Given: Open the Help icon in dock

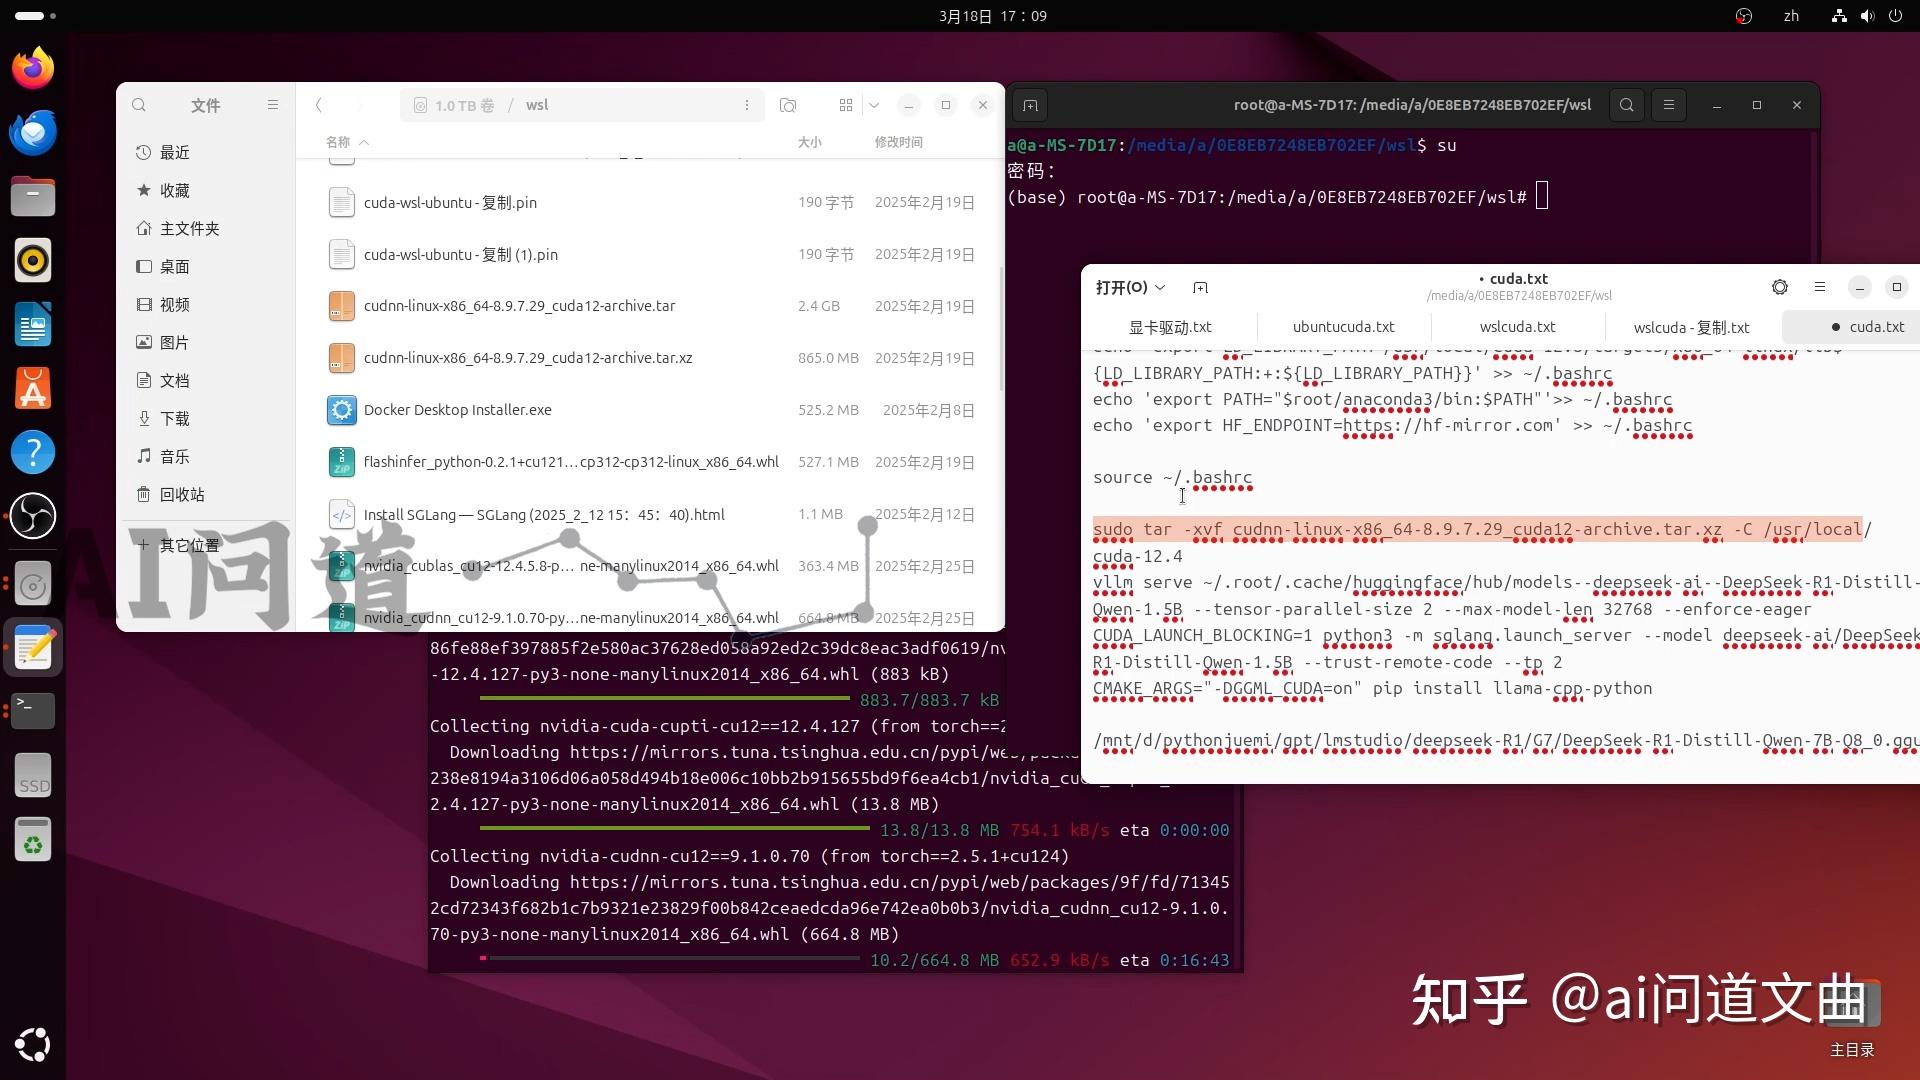Looking at the screenshot, I should (x=33, y=452).
